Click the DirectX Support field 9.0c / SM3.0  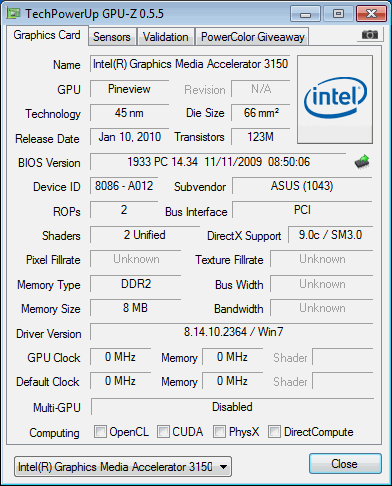(x=330, y=235)
